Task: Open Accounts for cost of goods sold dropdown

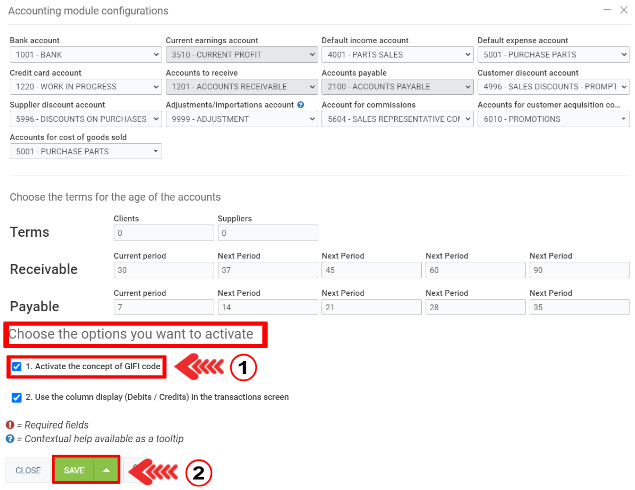Action: click(x=85, y=151)
